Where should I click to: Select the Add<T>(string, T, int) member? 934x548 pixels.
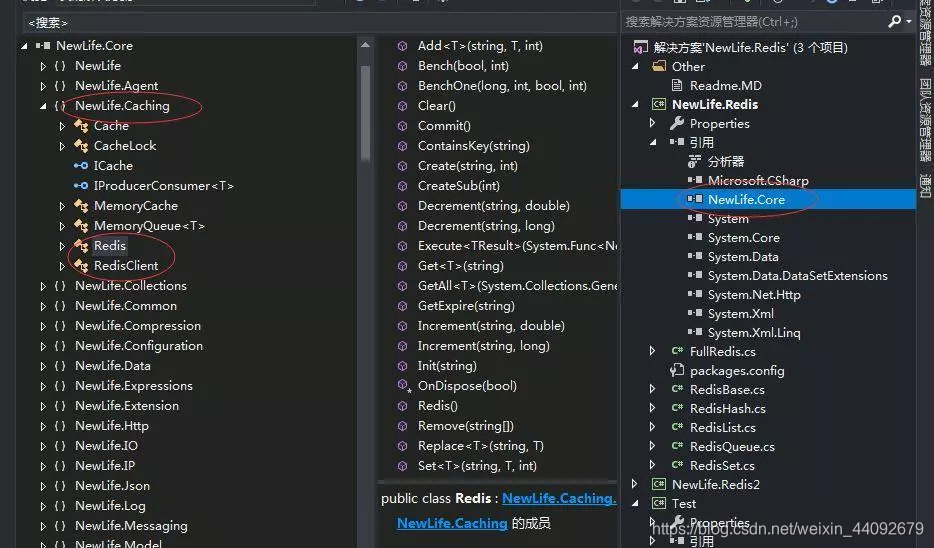pos(480,46)
